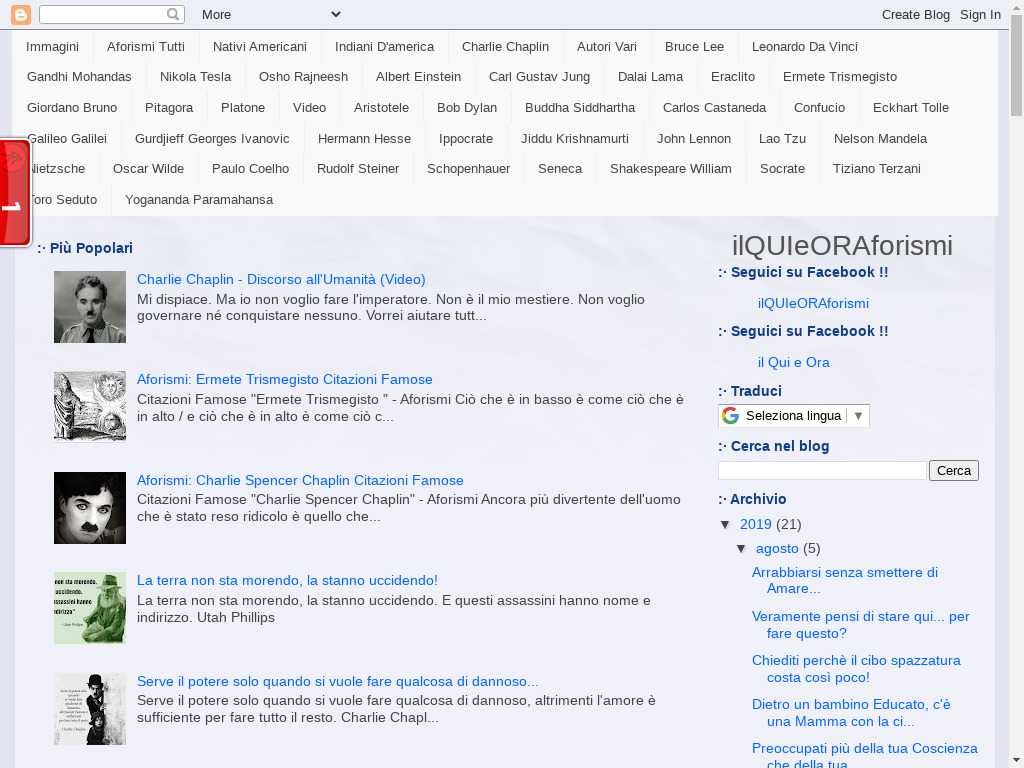
Task: Go to the Paulo Coelho tab
Action: (251, 168)
